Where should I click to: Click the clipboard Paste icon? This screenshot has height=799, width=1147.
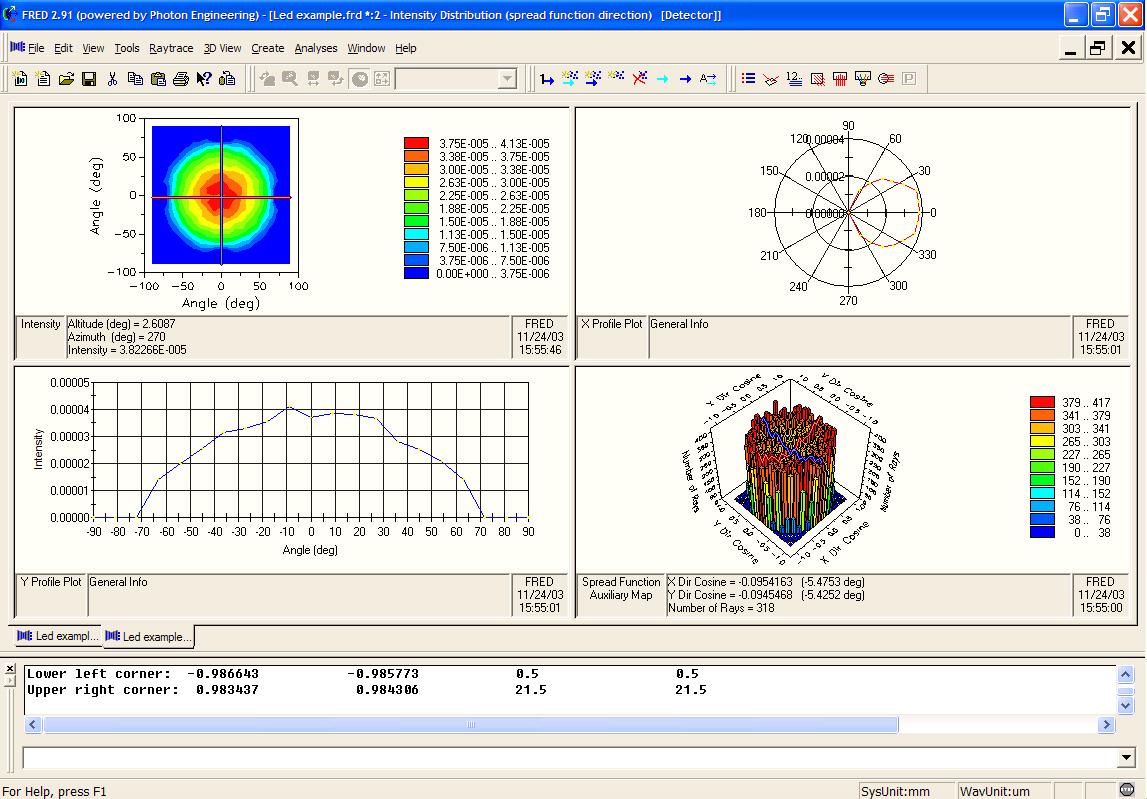[158, 78]
